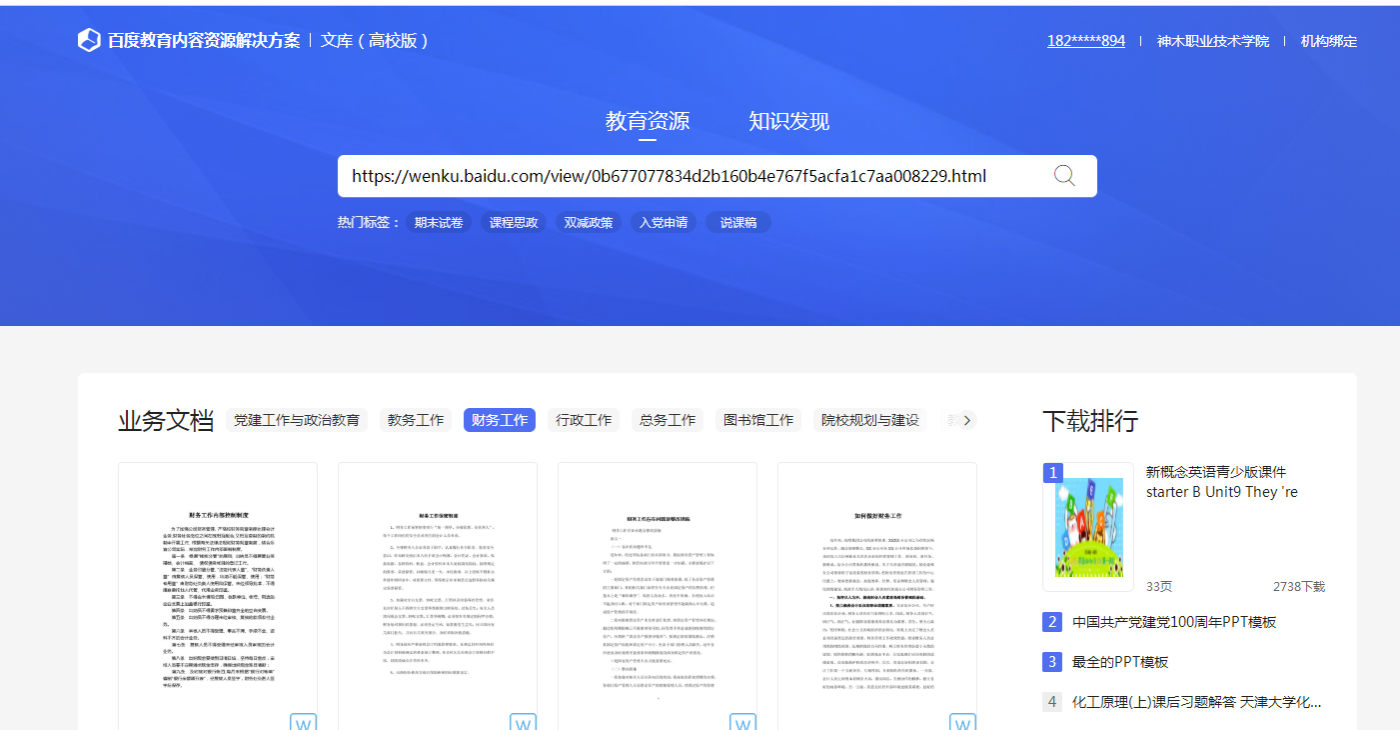This screenshot has width=1400, height=730.
Task: Click the rank 2 badge icon
Action: 1052,622
